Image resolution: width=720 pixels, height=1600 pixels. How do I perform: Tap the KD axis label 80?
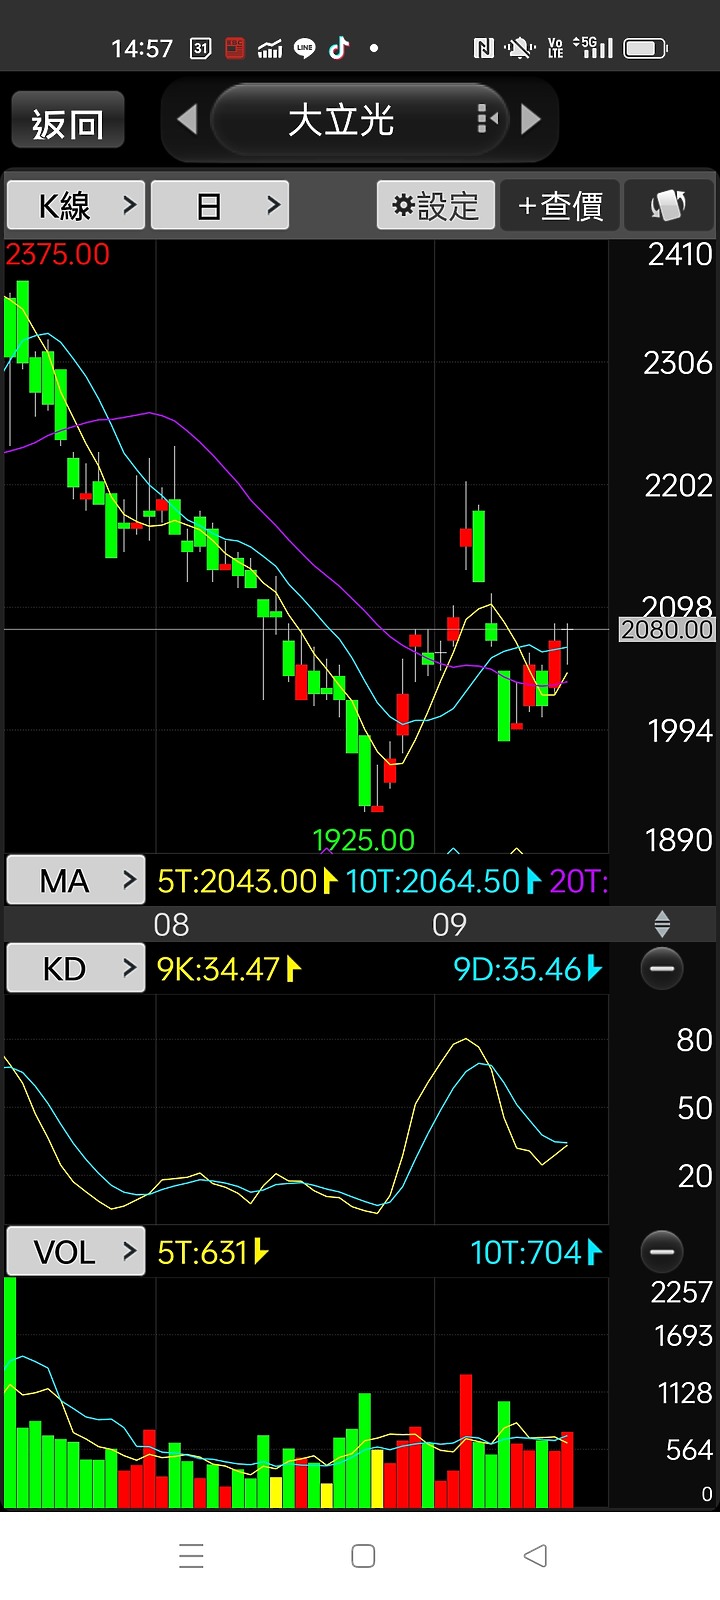[694, 1040]
